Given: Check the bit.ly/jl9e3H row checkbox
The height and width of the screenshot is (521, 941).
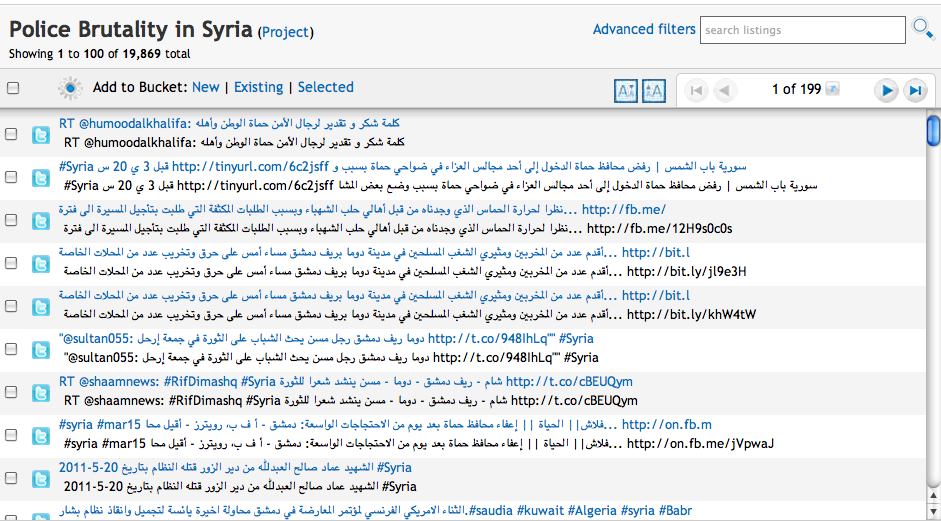Looking at the screenshot, I should 11,263.
